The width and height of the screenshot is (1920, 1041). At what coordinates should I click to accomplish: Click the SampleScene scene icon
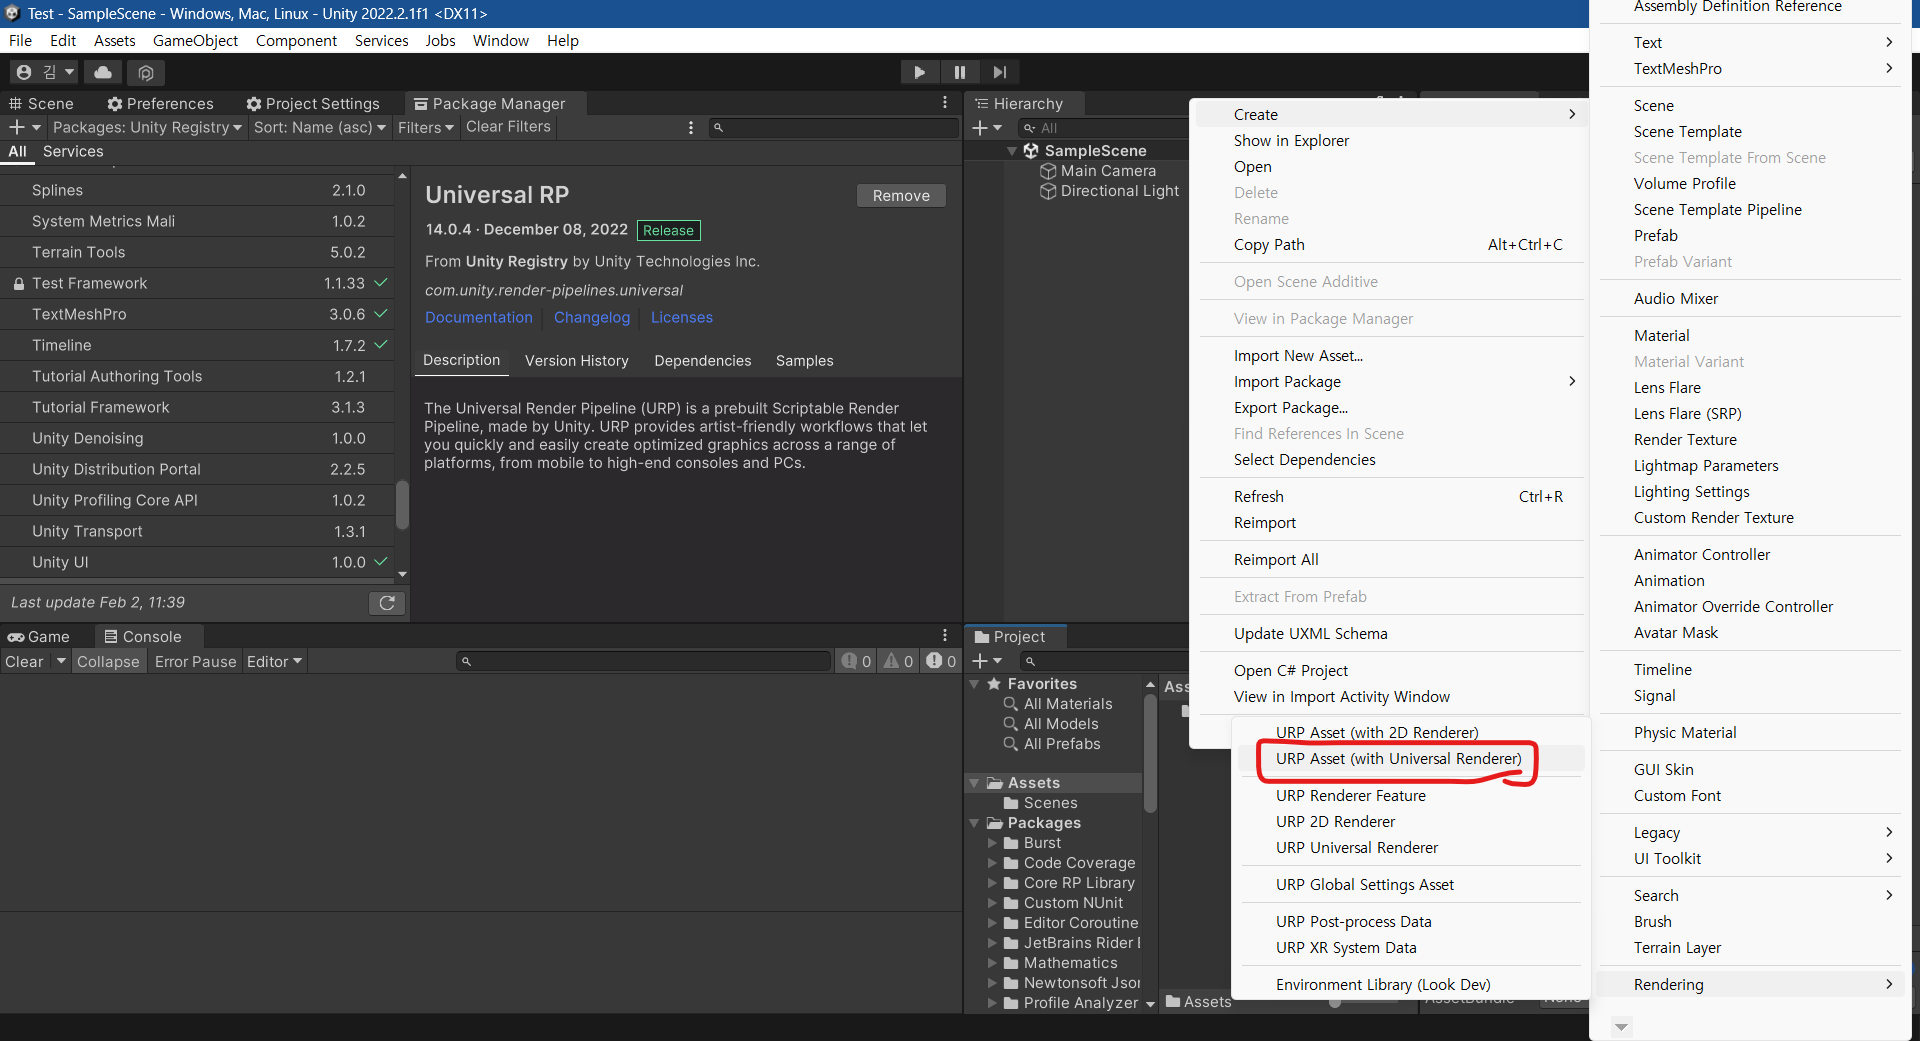pos(1031,150)
